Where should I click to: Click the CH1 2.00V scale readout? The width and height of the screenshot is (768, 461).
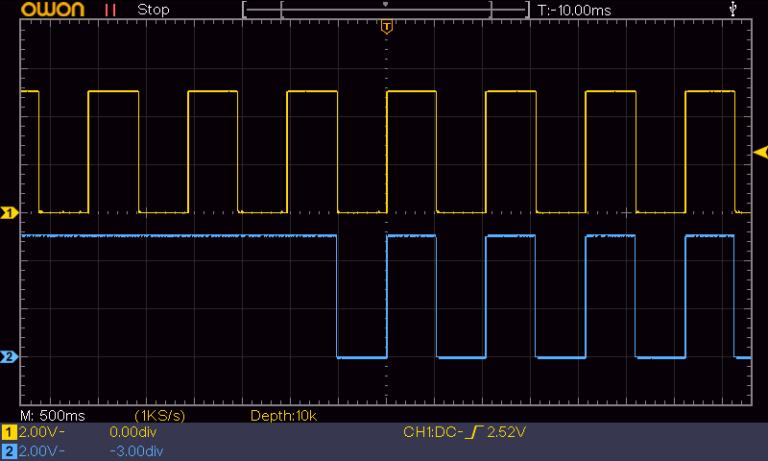42,433
